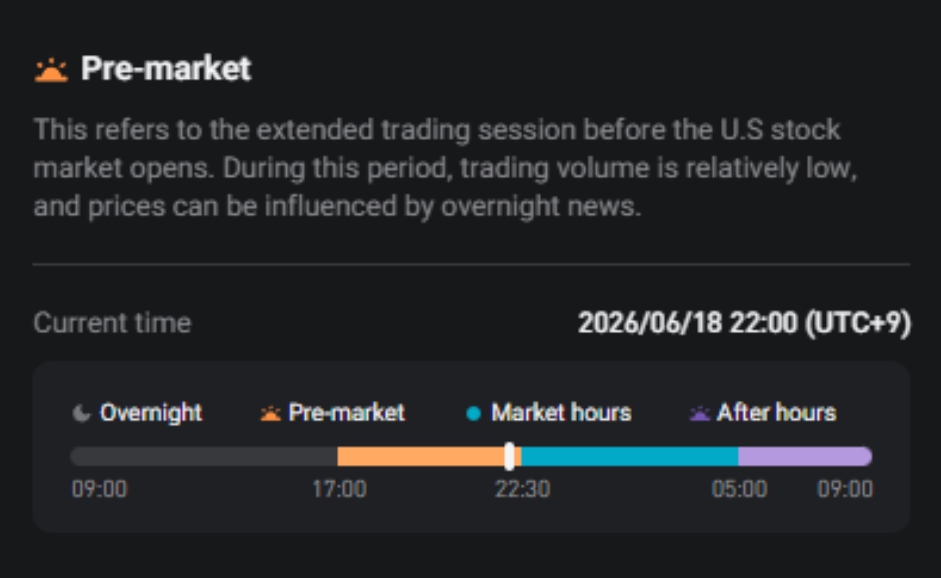Image resolution: width=941 pixels, height=578 pixels.
Task: Click the teal Market hours timeline segment
Action: [x=630, y=456]
